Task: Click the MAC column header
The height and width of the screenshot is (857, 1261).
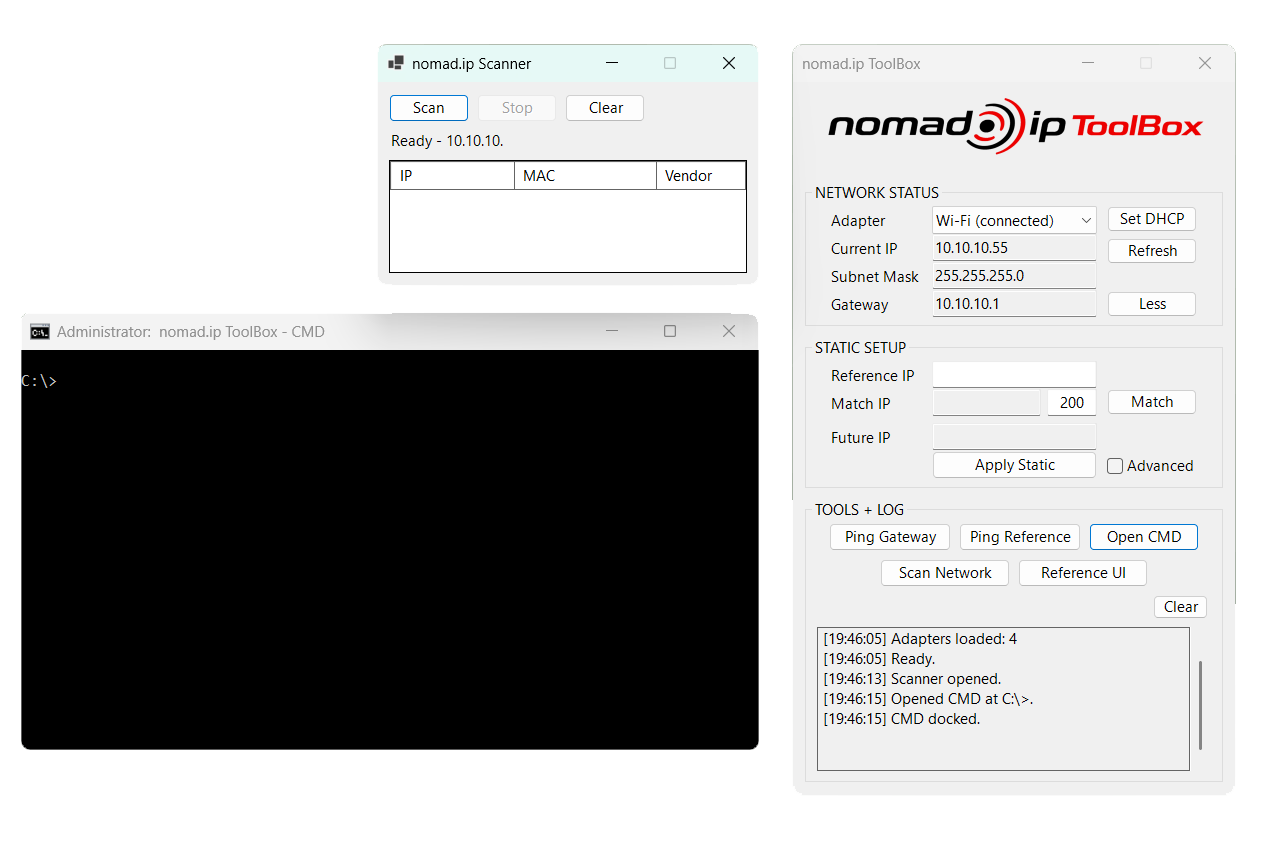Action: pyautogui.click(x=585, y=176)
